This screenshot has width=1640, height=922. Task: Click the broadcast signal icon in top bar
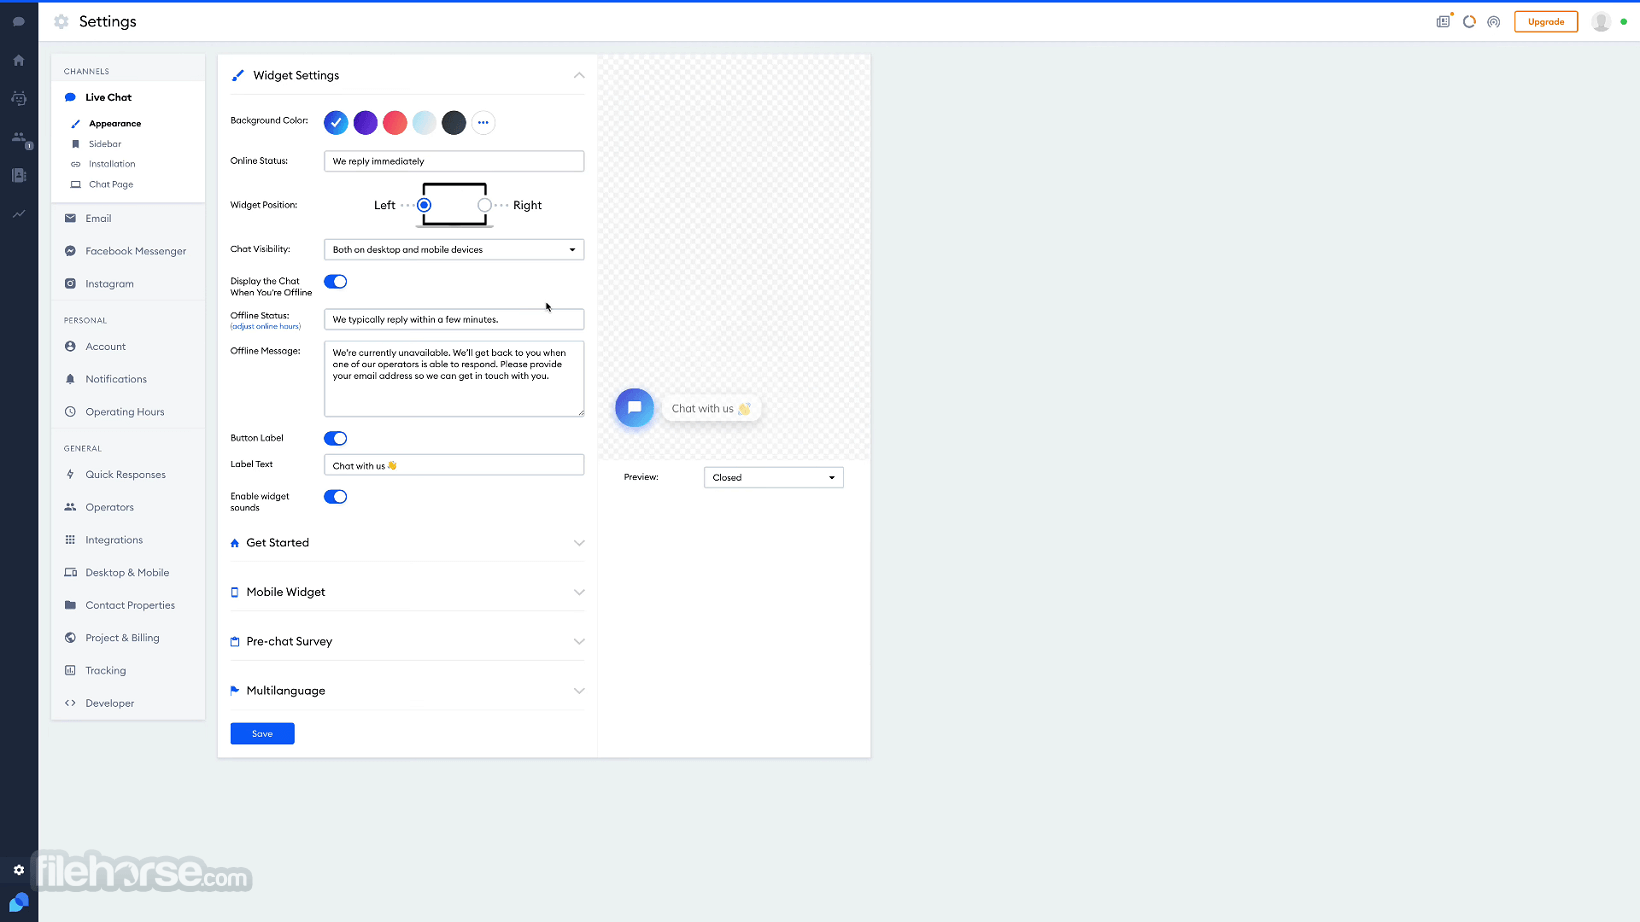(1494, 21)
